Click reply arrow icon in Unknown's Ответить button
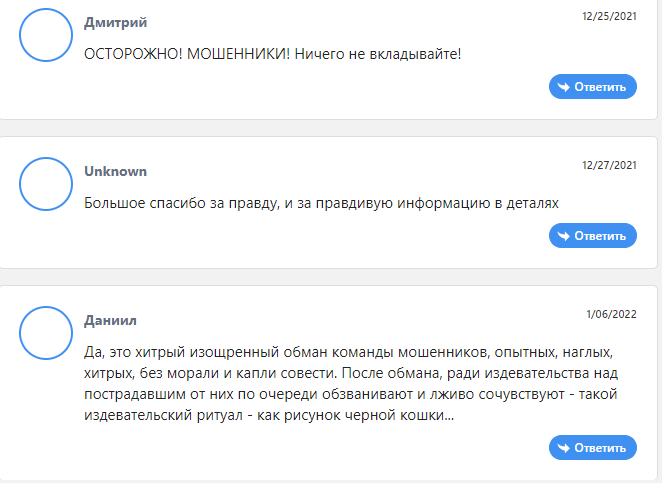The image size is (662, 483). [x=564, y=236]
